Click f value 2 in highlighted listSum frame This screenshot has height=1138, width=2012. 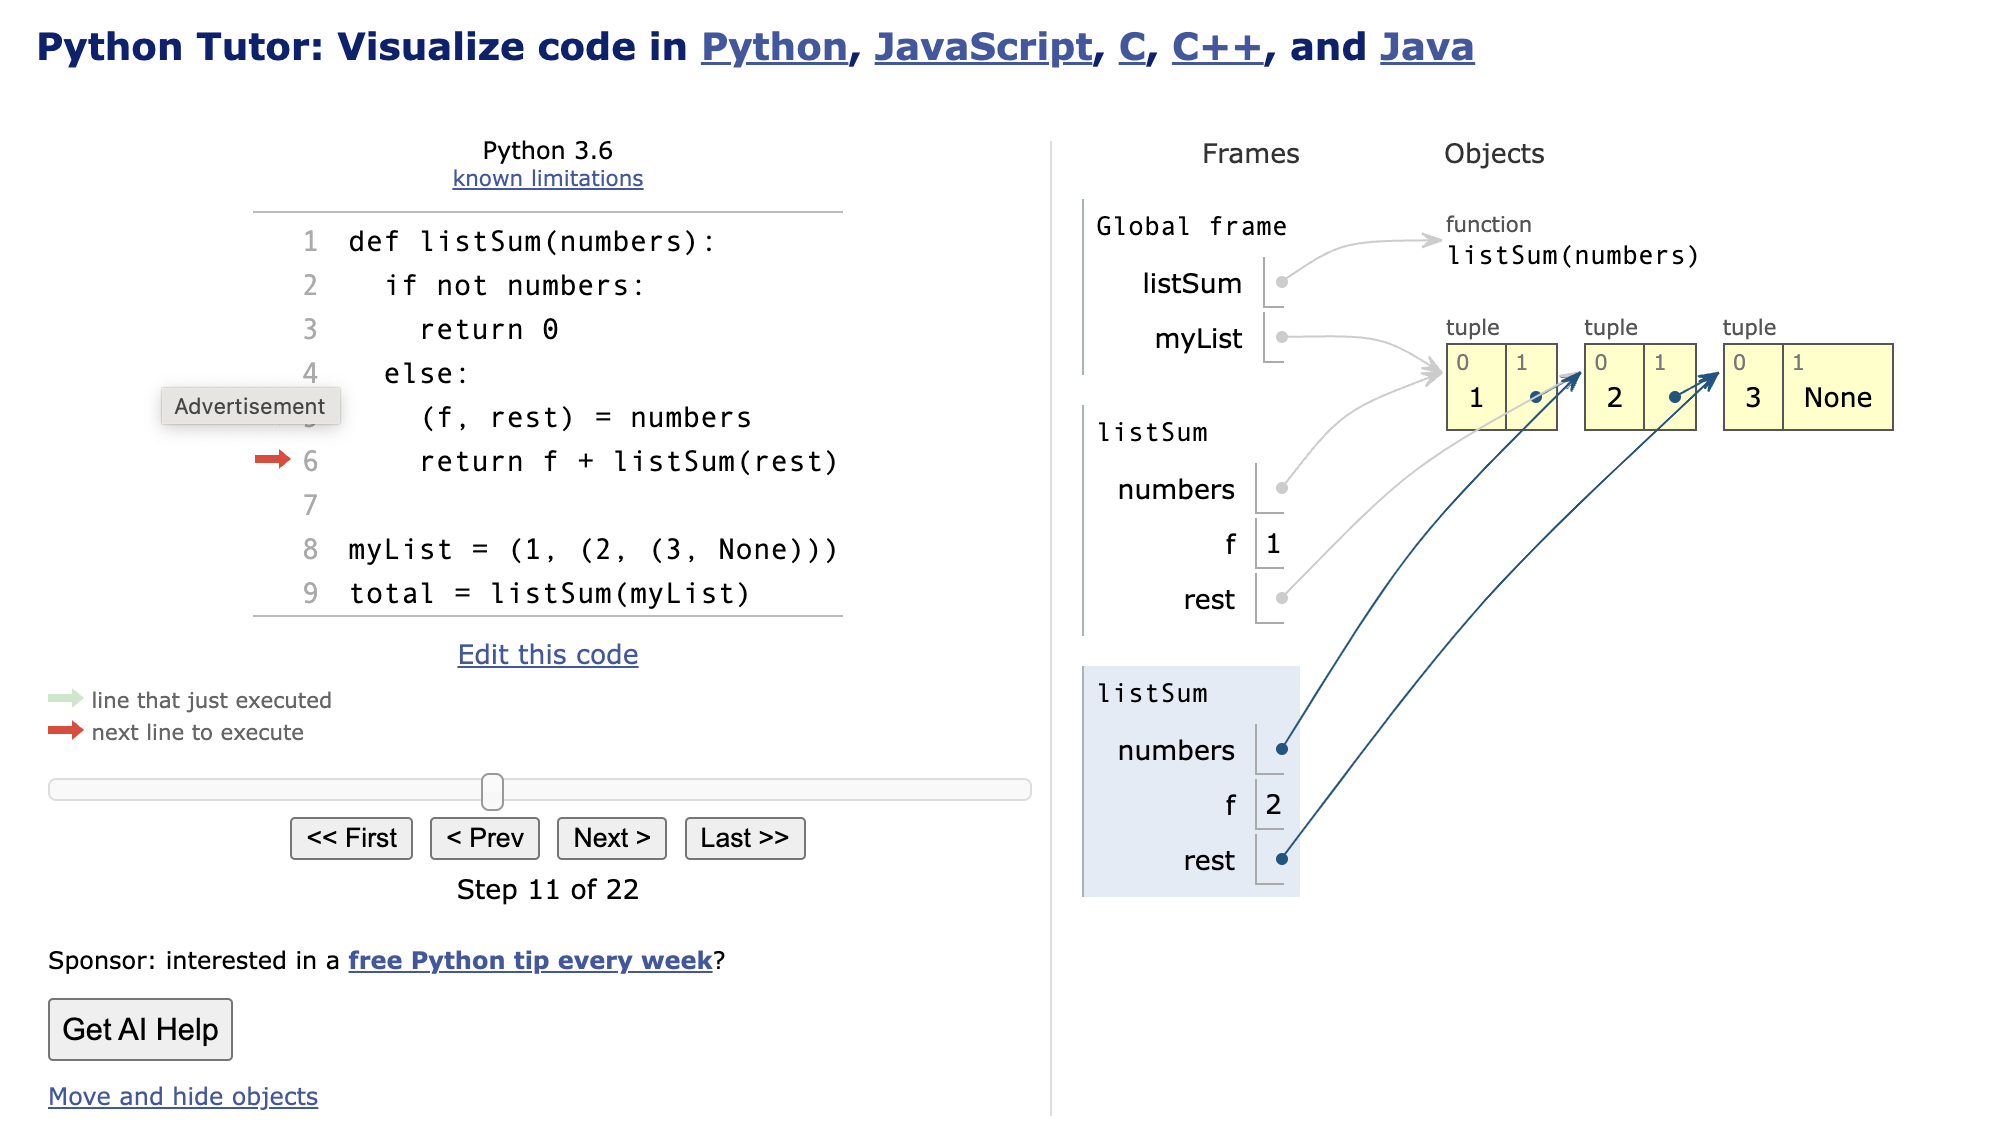point(1272,805)
